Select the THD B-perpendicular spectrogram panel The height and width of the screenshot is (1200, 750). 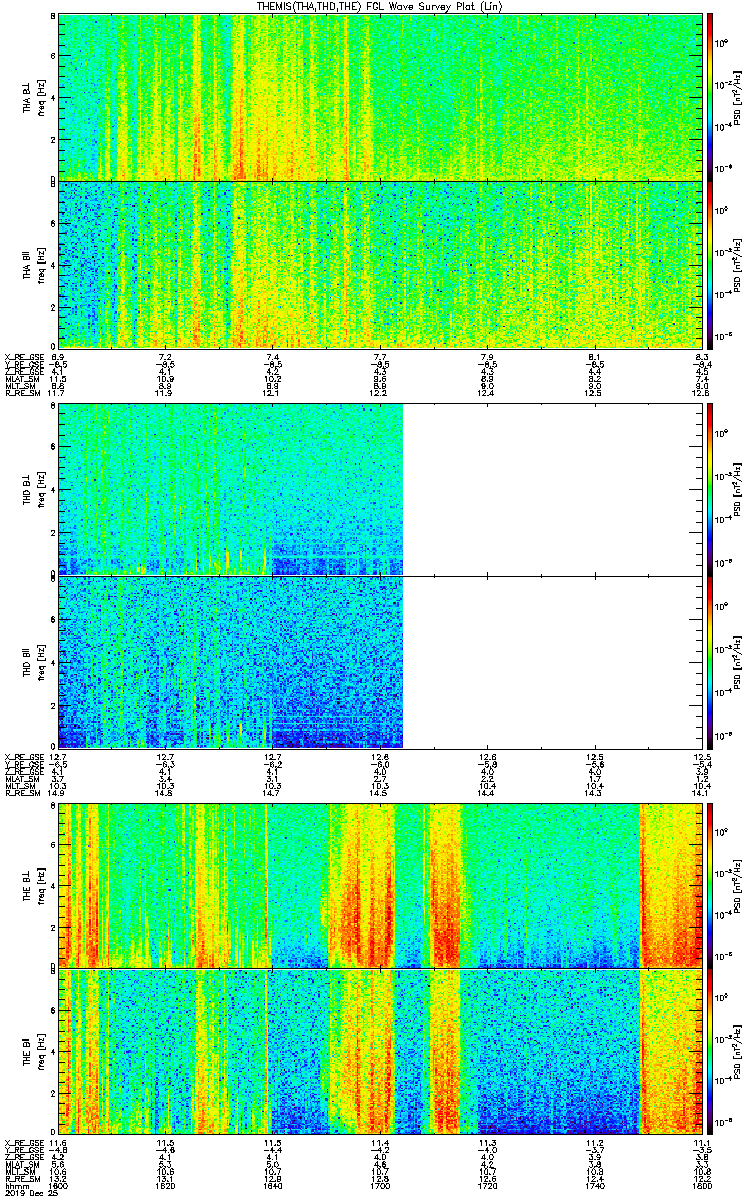point(381,490)
